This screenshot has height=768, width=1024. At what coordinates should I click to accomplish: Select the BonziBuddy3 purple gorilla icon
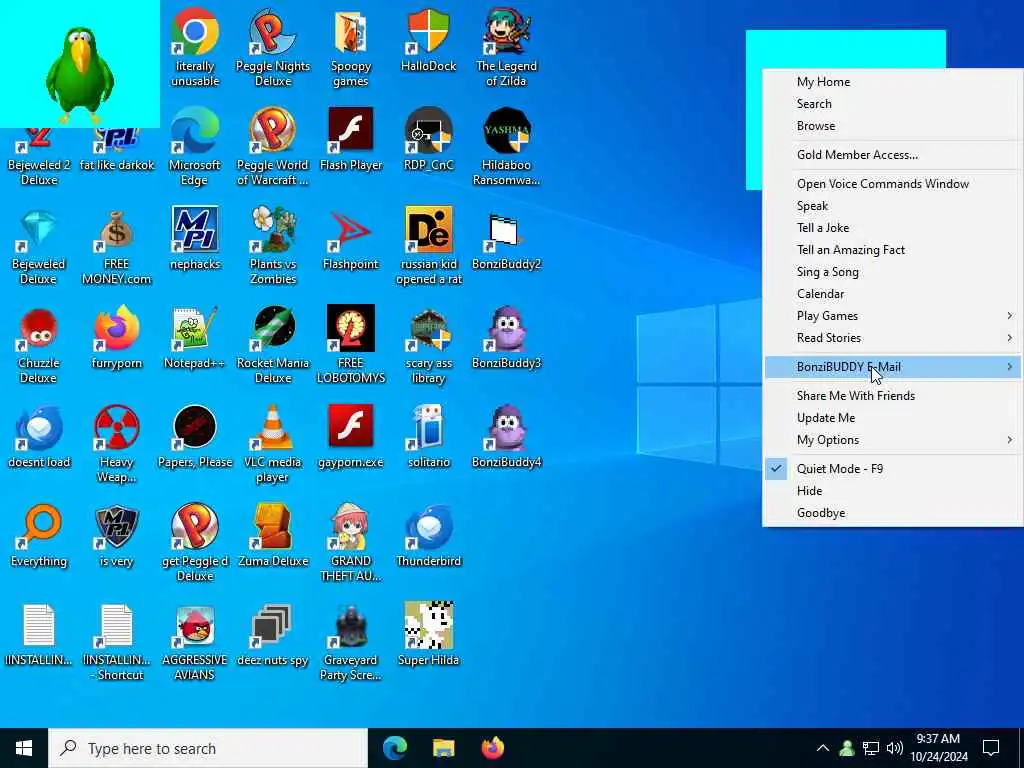click(506, 338)
